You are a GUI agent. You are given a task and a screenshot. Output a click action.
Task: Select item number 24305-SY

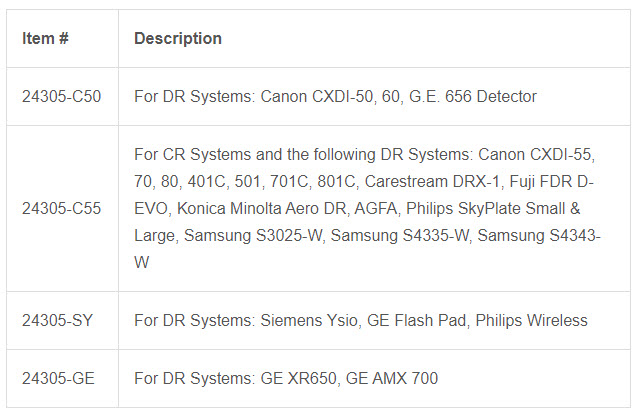[57, 320]
